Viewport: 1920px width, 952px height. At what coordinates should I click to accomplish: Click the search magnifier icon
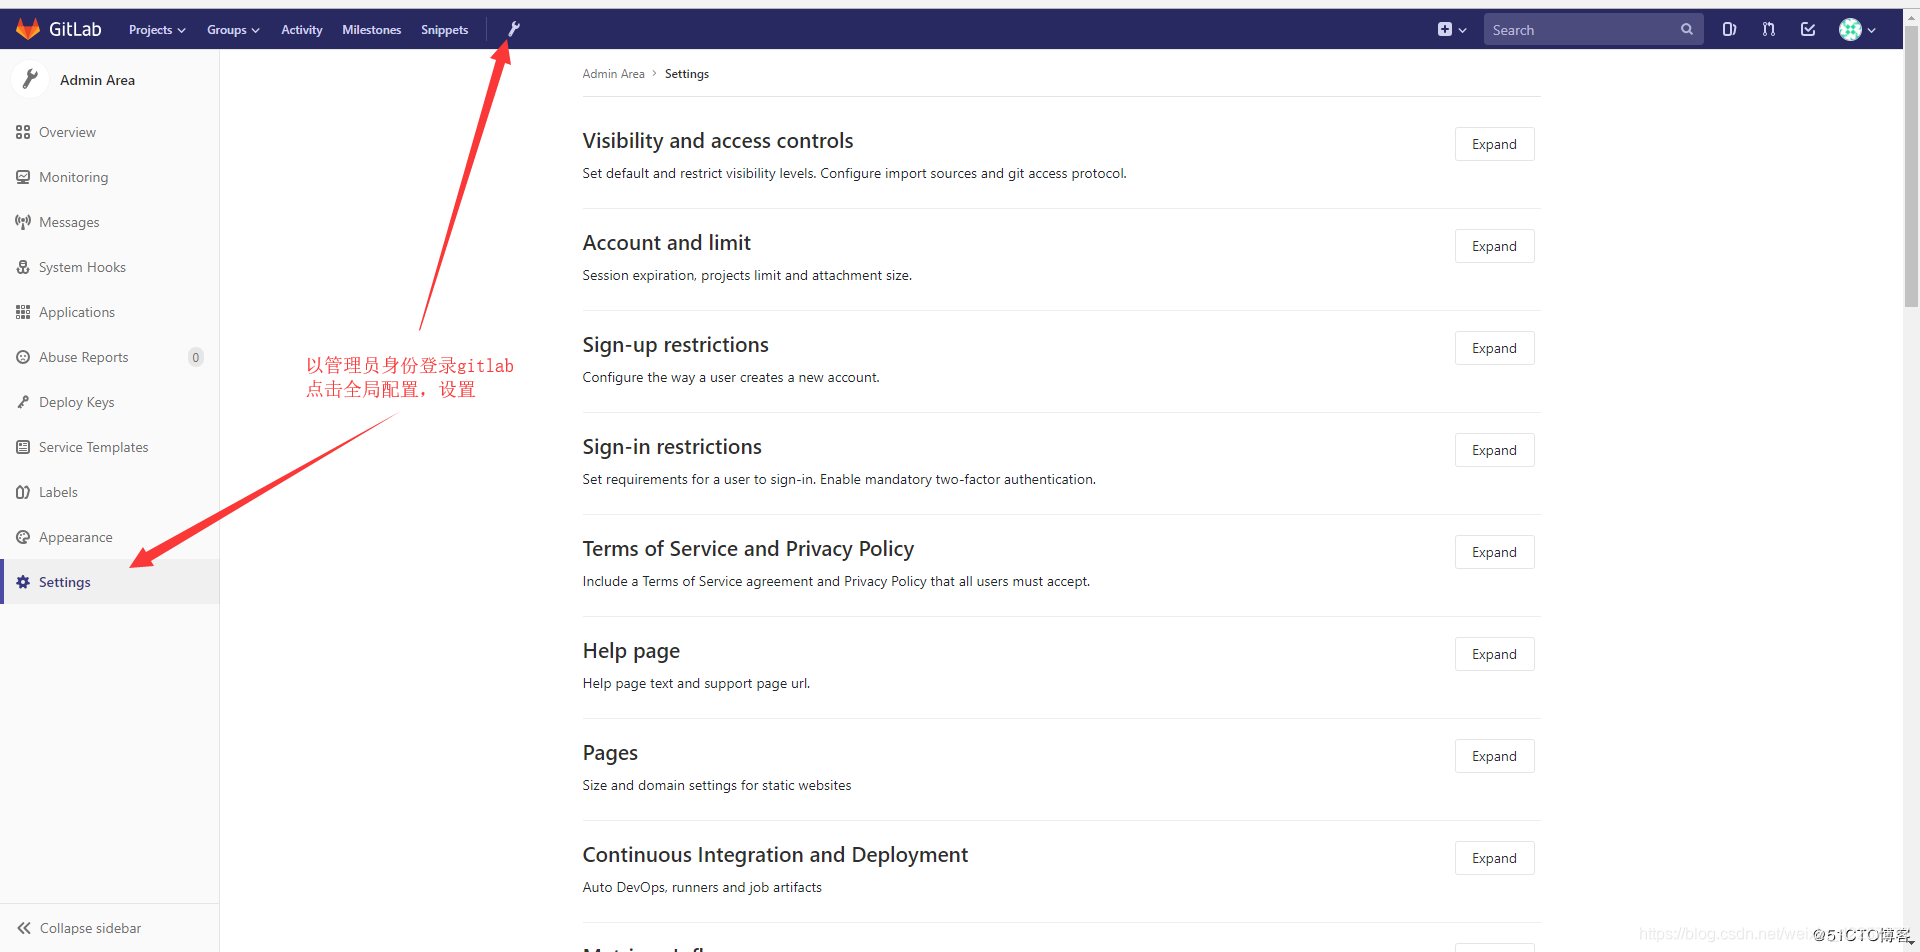pyautogui.click(x=1686, y=29)
